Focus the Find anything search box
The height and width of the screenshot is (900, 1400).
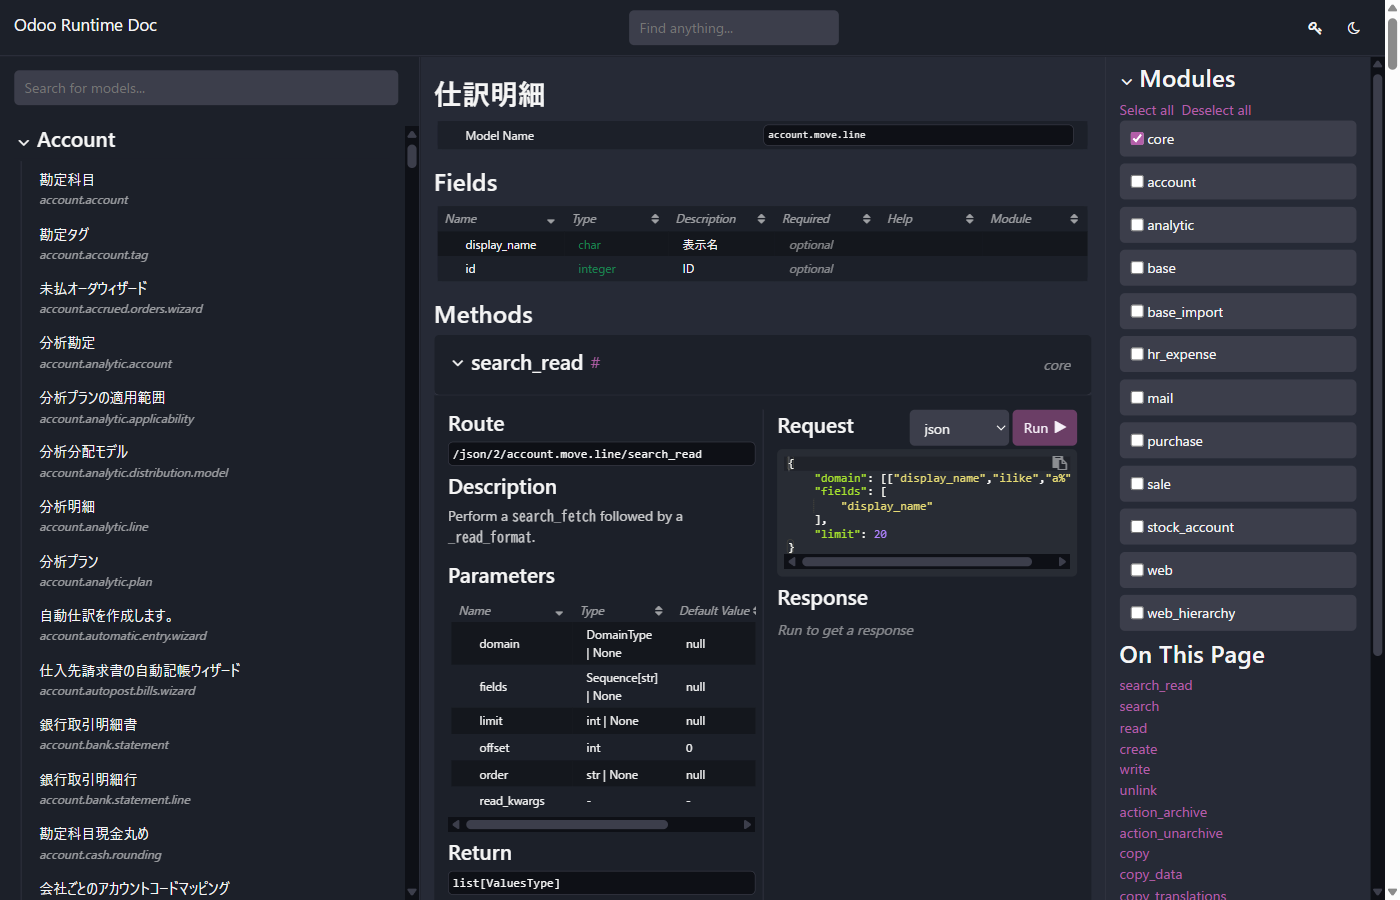(x=734, y=28)
